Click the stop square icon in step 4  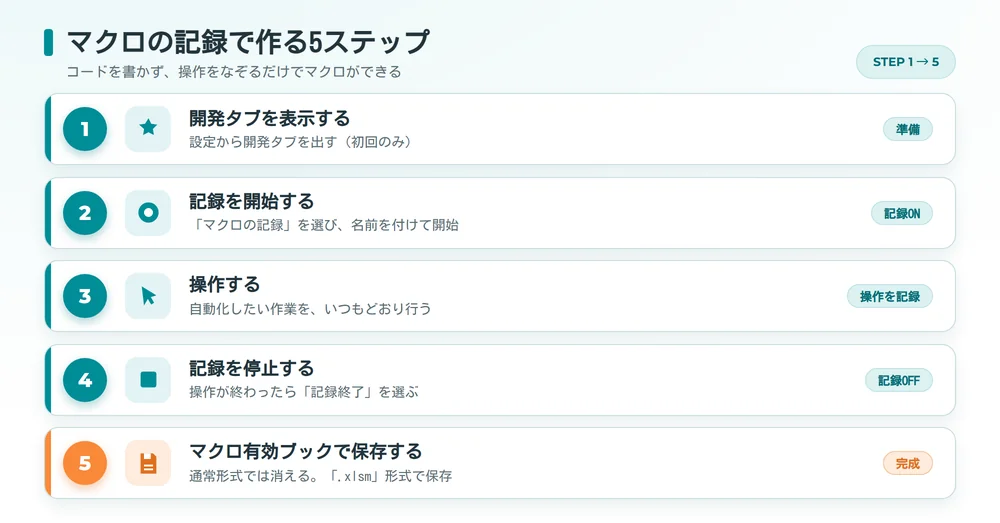148,380
